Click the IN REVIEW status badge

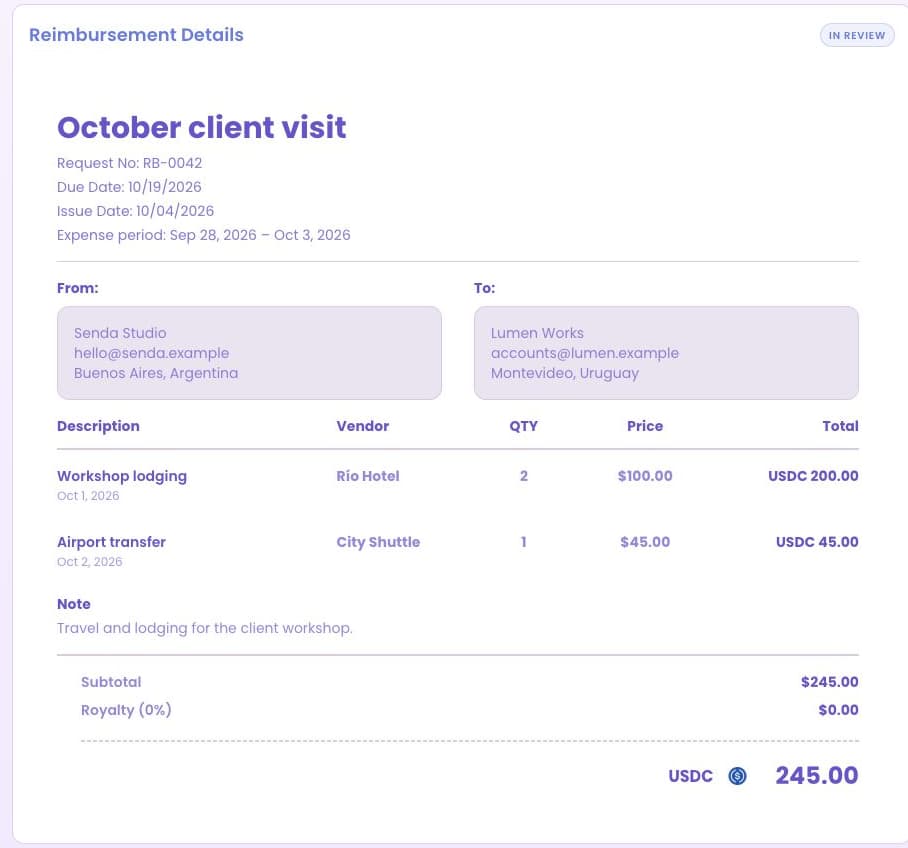857,35
